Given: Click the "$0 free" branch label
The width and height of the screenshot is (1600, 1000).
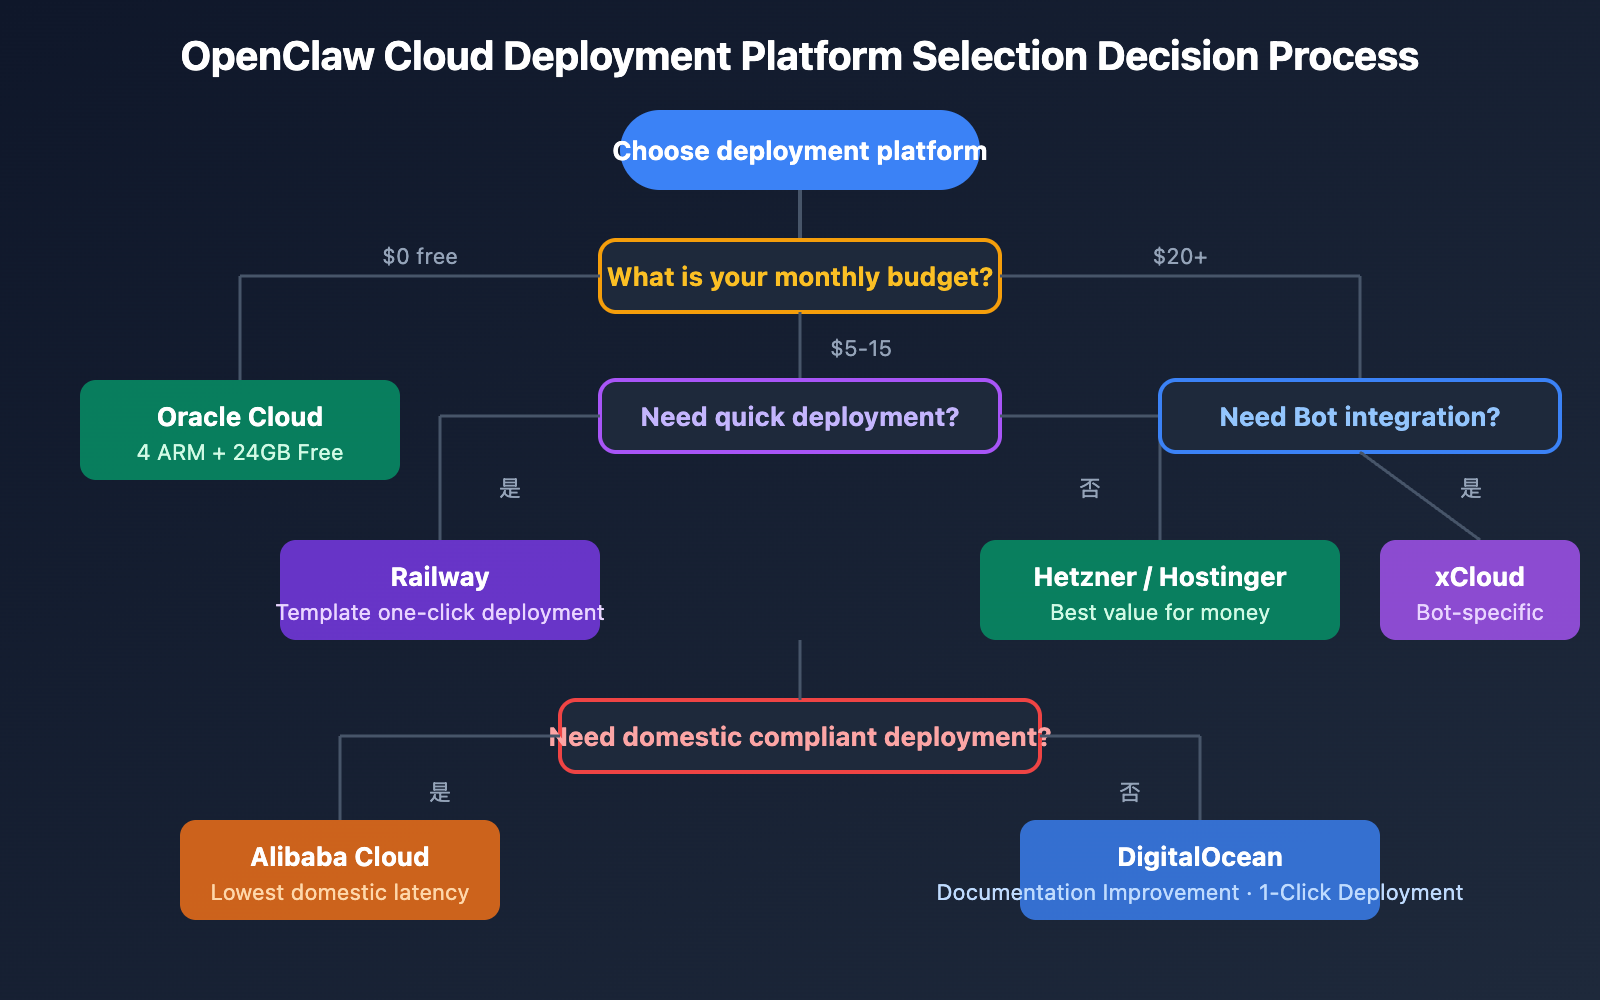Looking at the screenshot, I should coord(421,256).
